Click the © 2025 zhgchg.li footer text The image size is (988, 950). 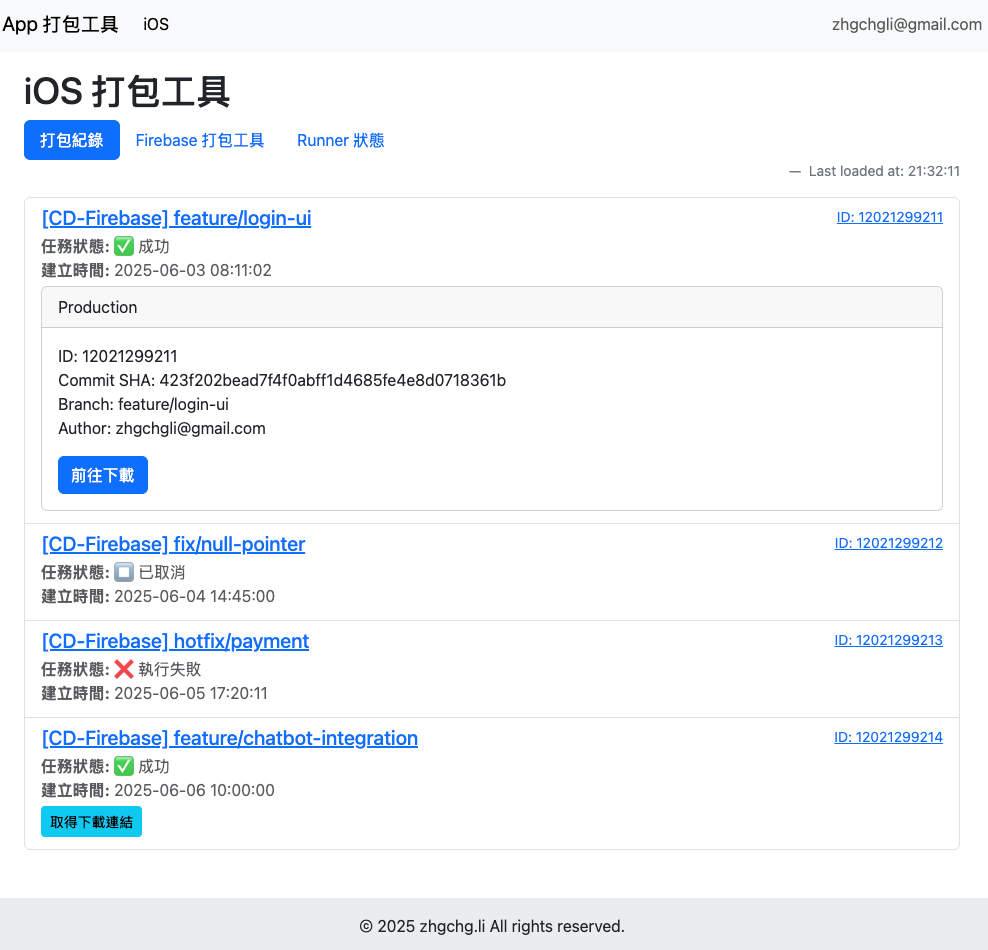coord(492,926)
